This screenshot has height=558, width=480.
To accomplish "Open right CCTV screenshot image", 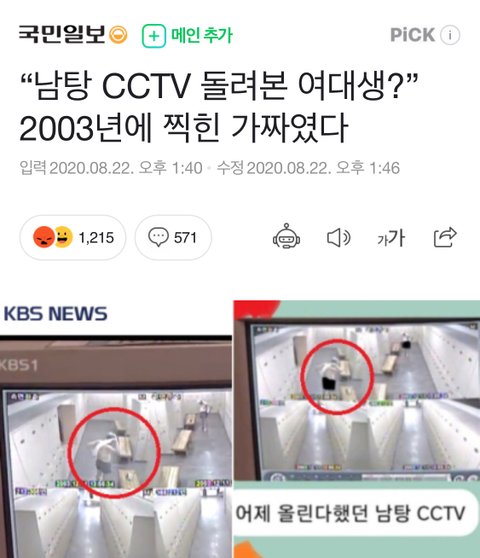I will [357, 429].
